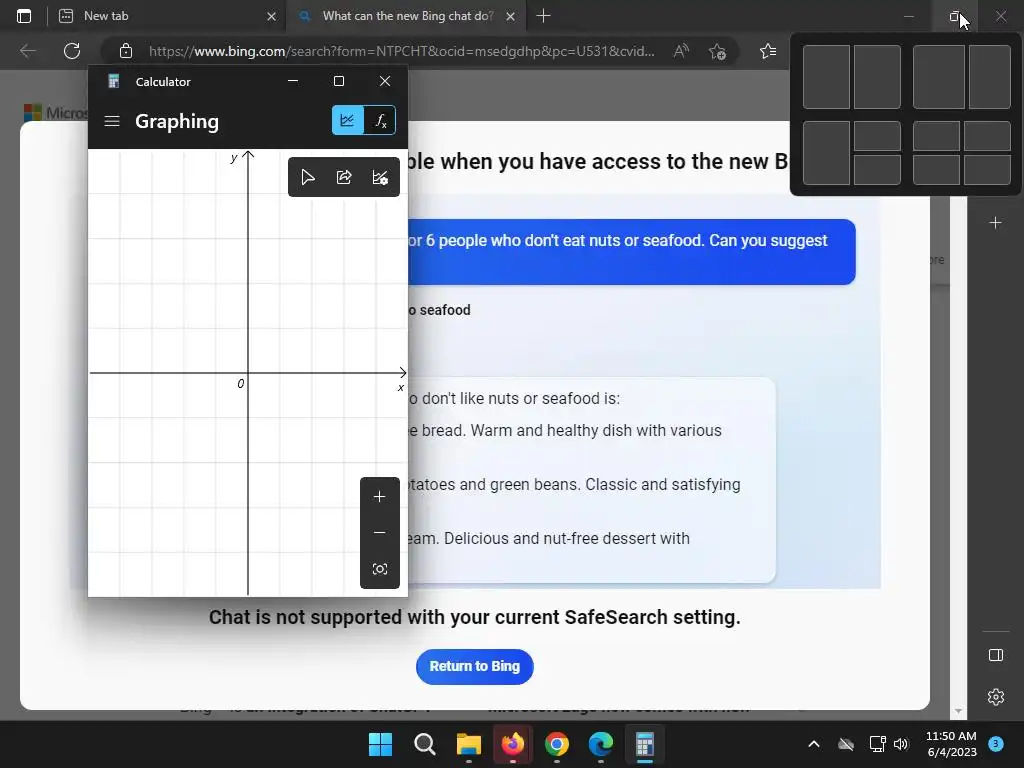Pick tall left zone in three-pane snap layout
Screen dimensions: 1024x768
(x=826, y=153)
